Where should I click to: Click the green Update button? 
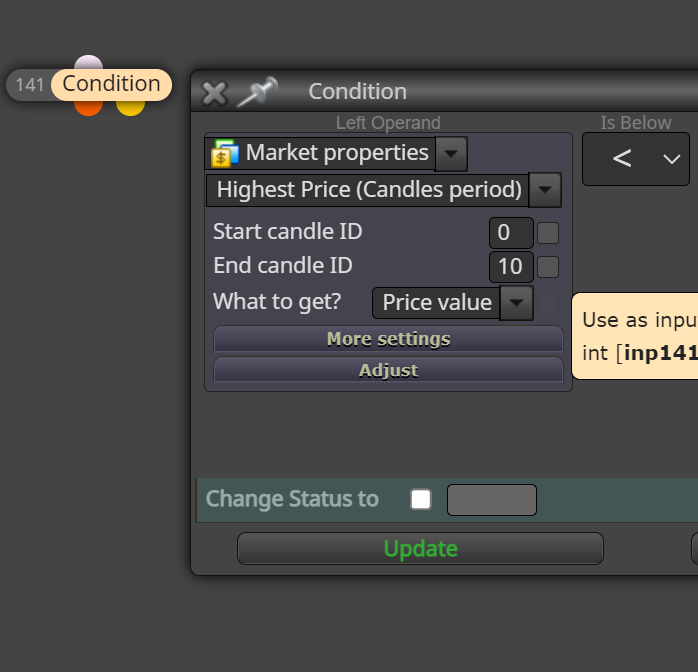point(420,548)
